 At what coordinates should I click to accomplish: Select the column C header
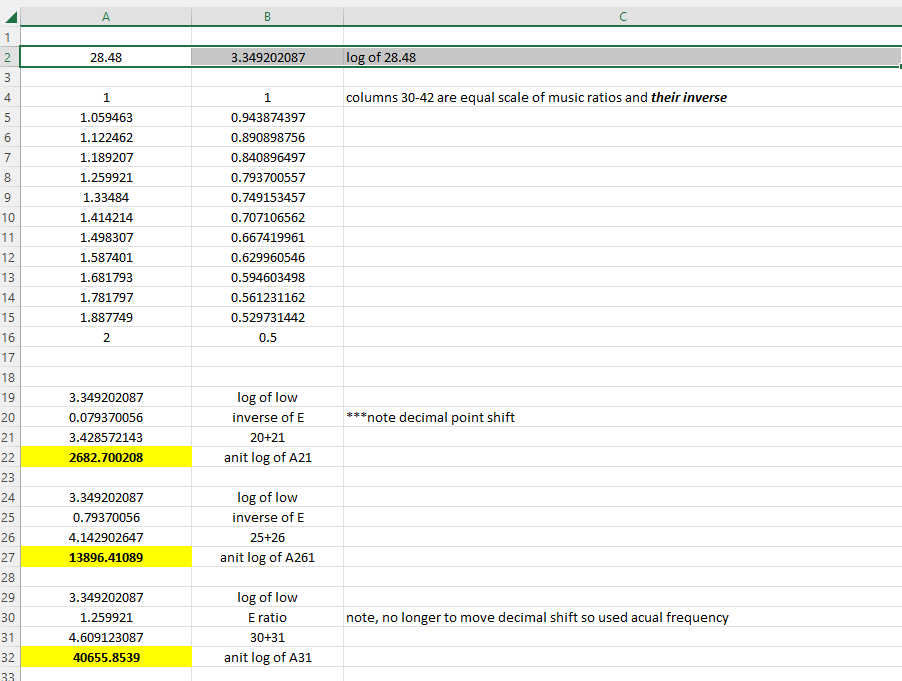[622, 17]
